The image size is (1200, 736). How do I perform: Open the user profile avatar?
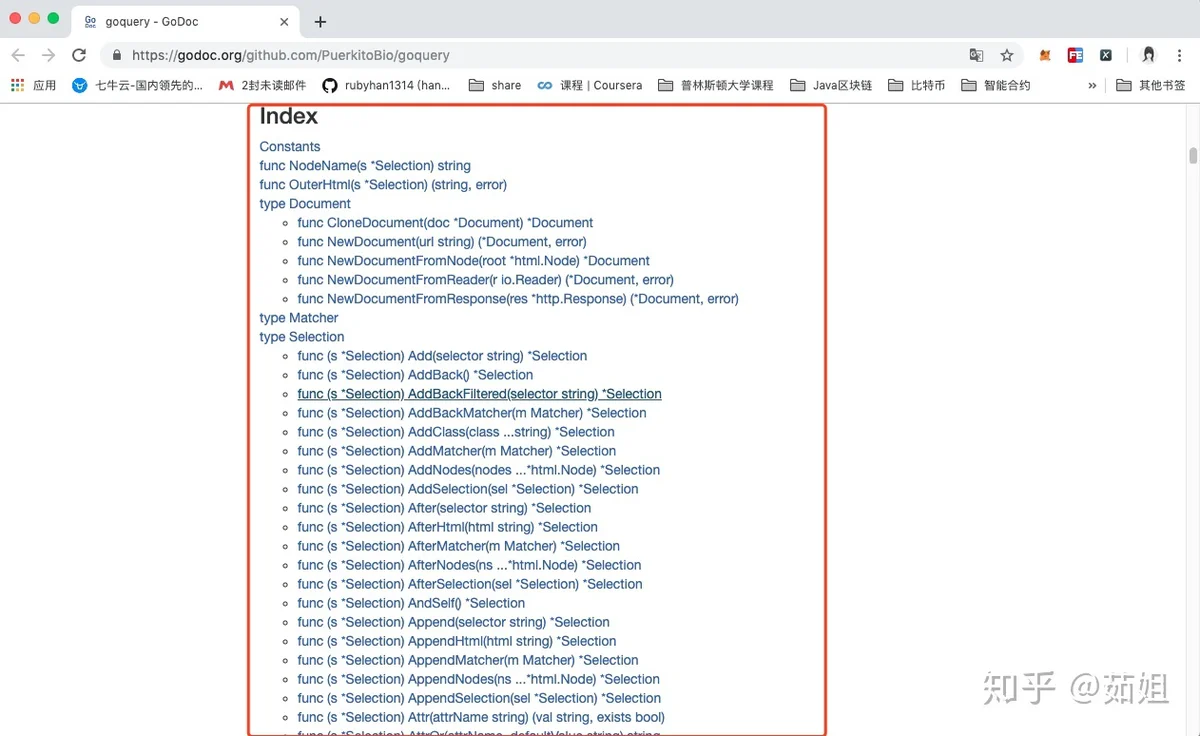point(1148,56)
